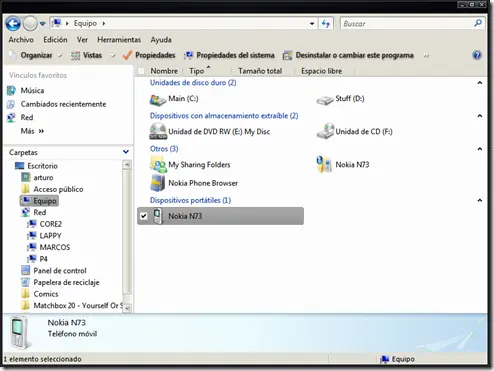Toggle the select-all checkbox in header
Screen dimensions: 494x371
click(x=141, y=71)
